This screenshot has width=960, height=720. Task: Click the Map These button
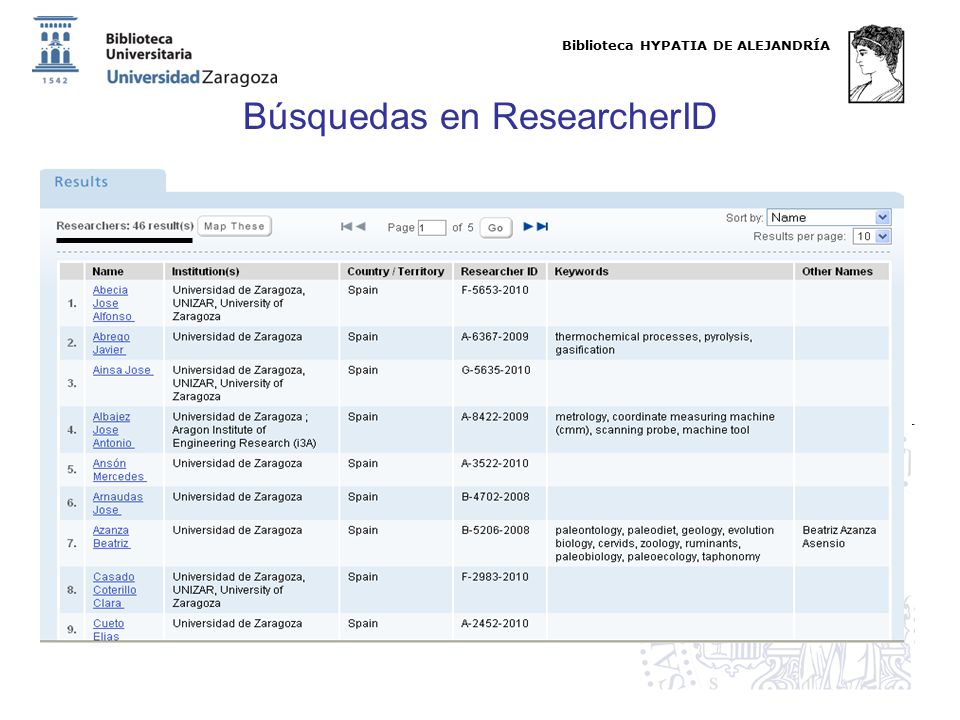click(x=234, y=226)
